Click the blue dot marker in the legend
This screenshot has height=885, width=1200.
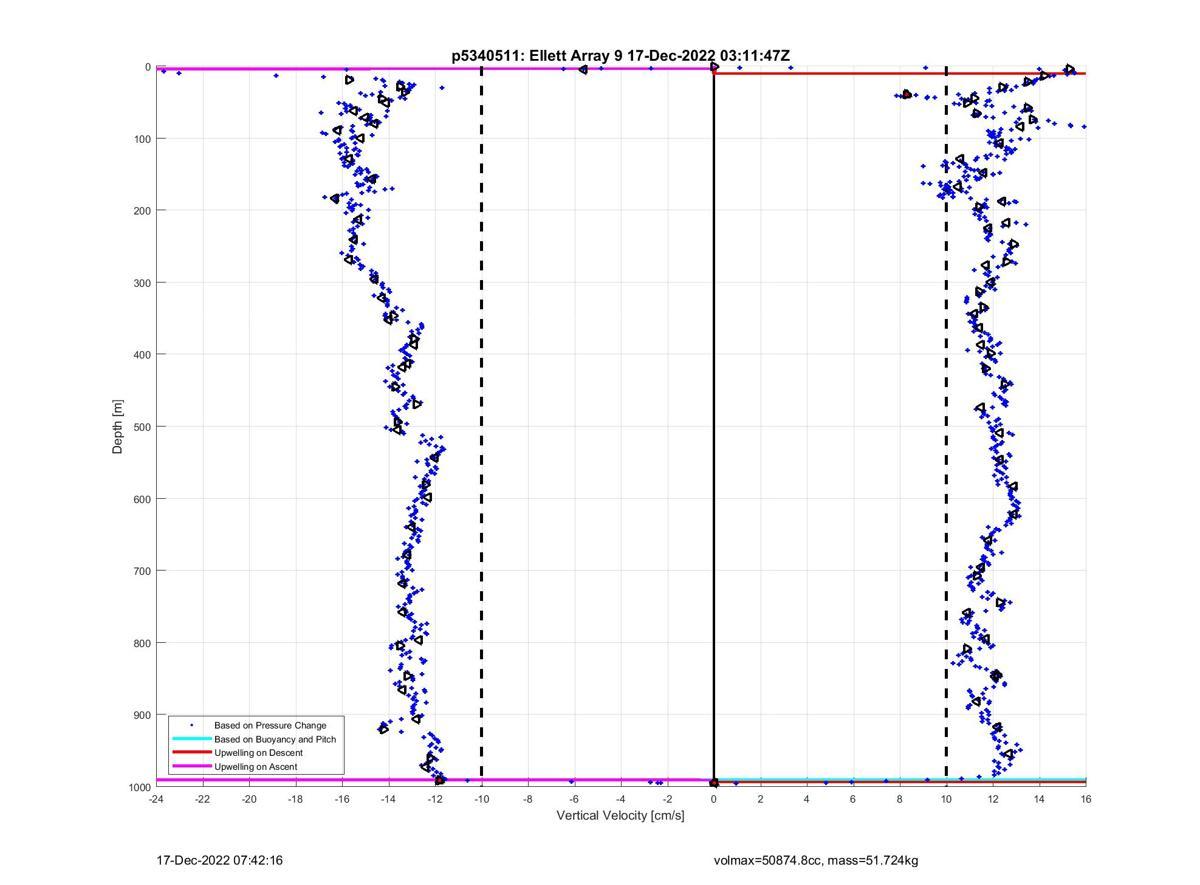191,725
